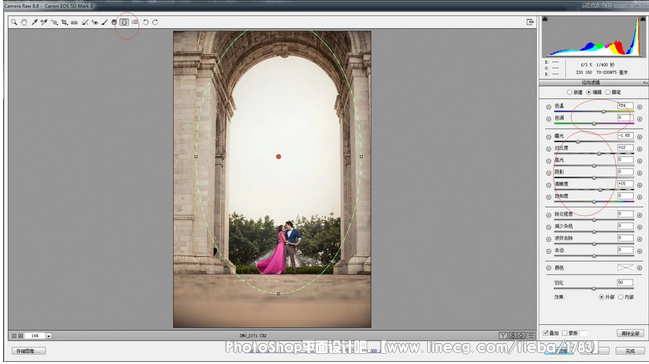Toggle shadow clipping warning on histogram
The height and width of the screenshot is (364, 649).
[x=545, y=19]
